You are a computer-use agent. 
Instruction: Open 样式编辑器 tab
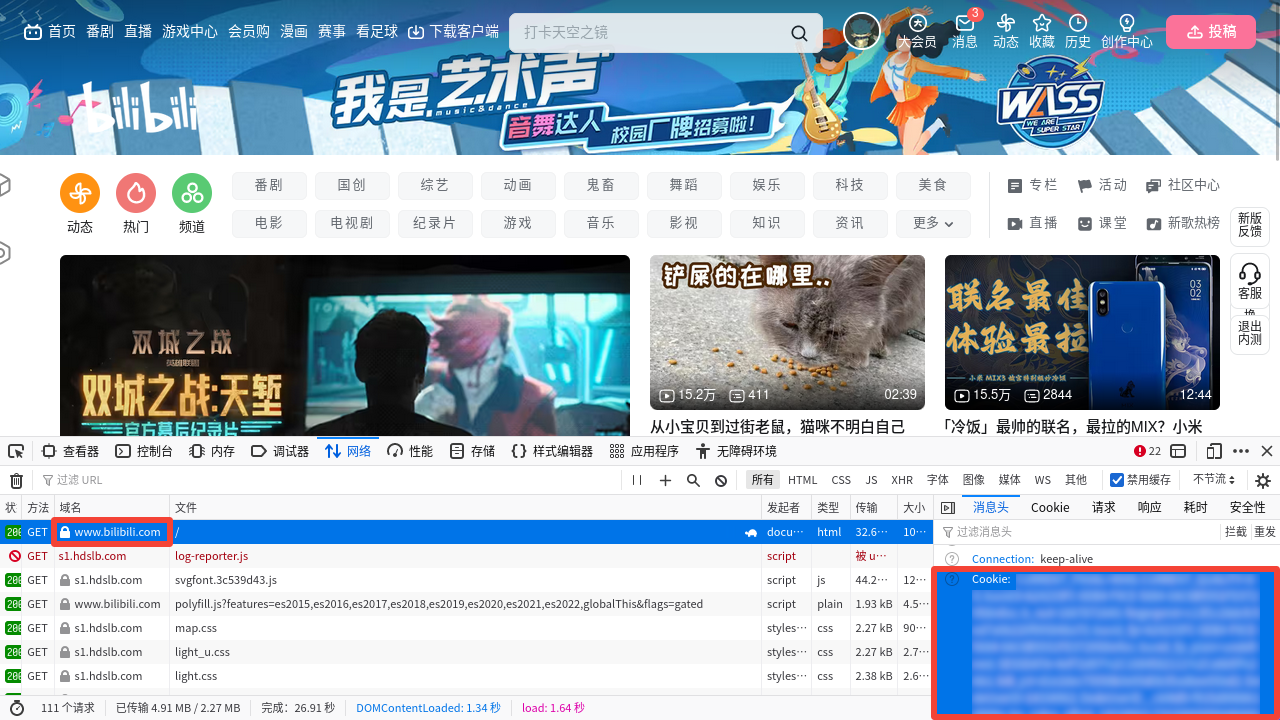[x=552, y=451]
